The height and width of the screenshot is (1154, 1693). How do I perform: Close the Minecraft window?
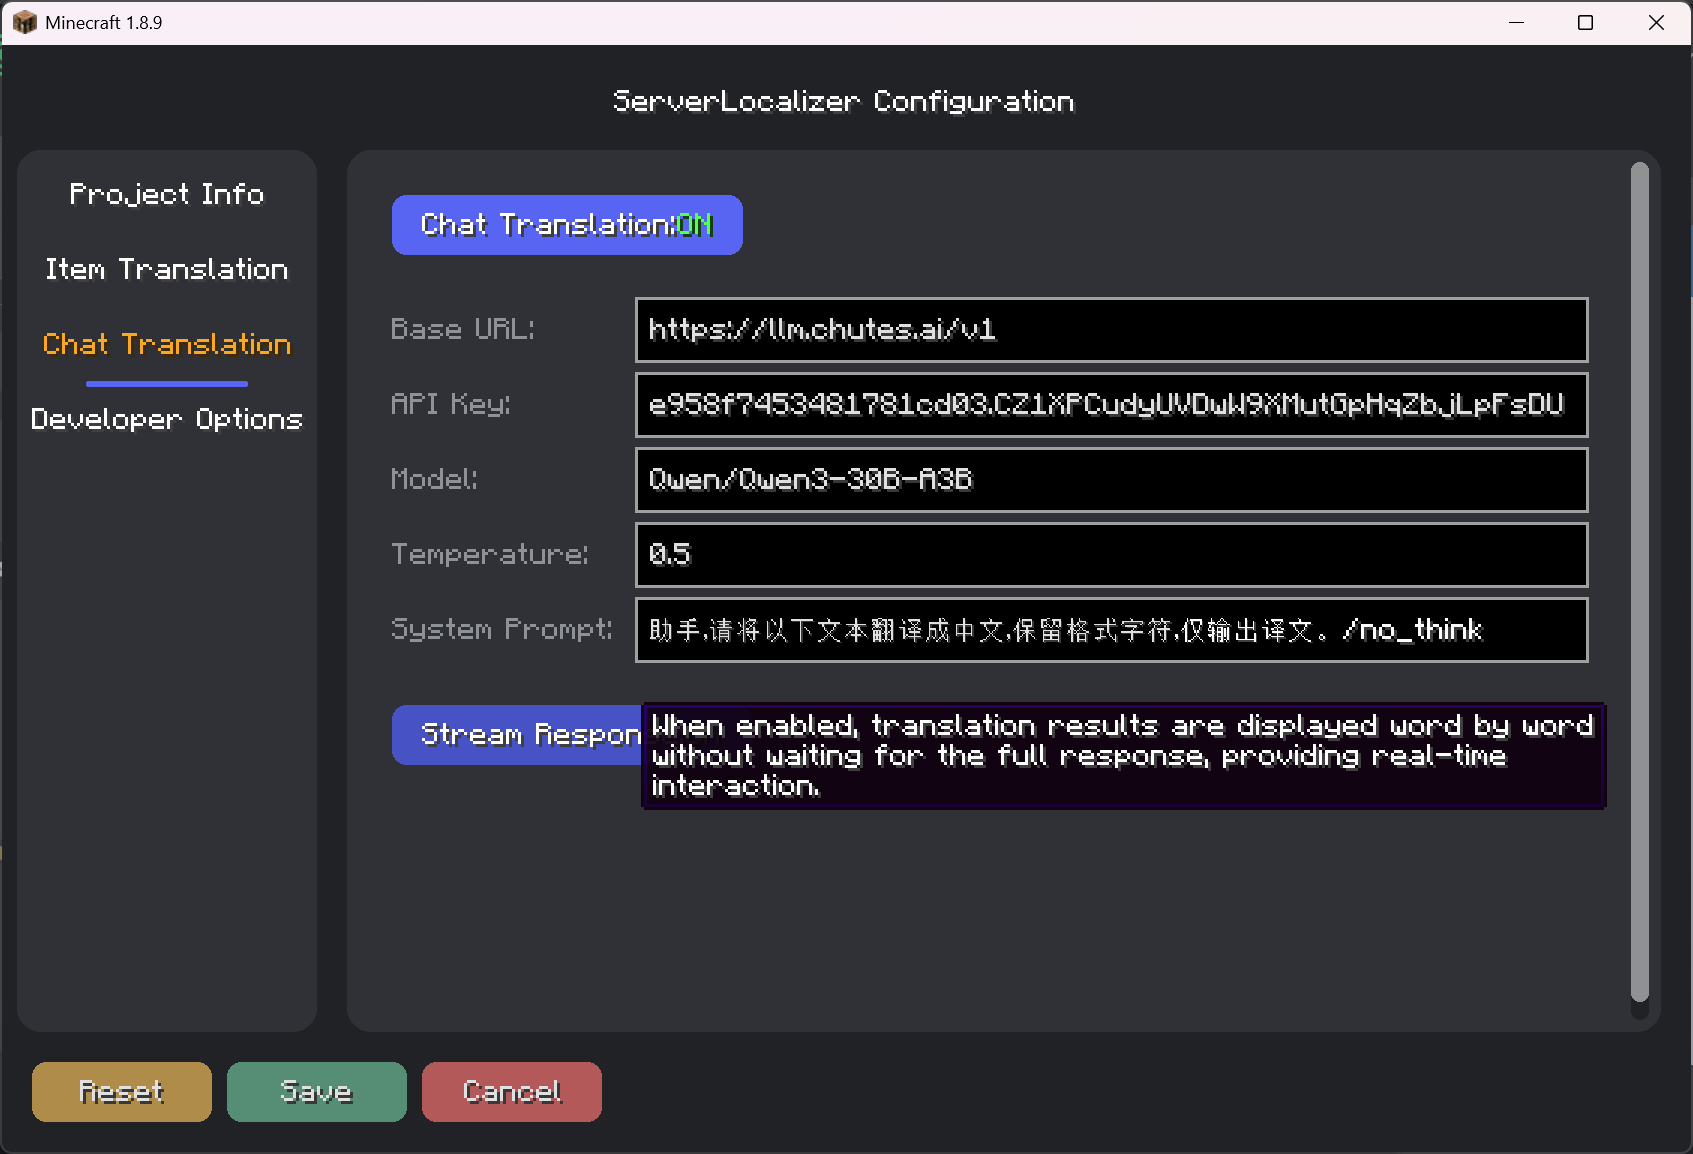[x=1656, y=22]
